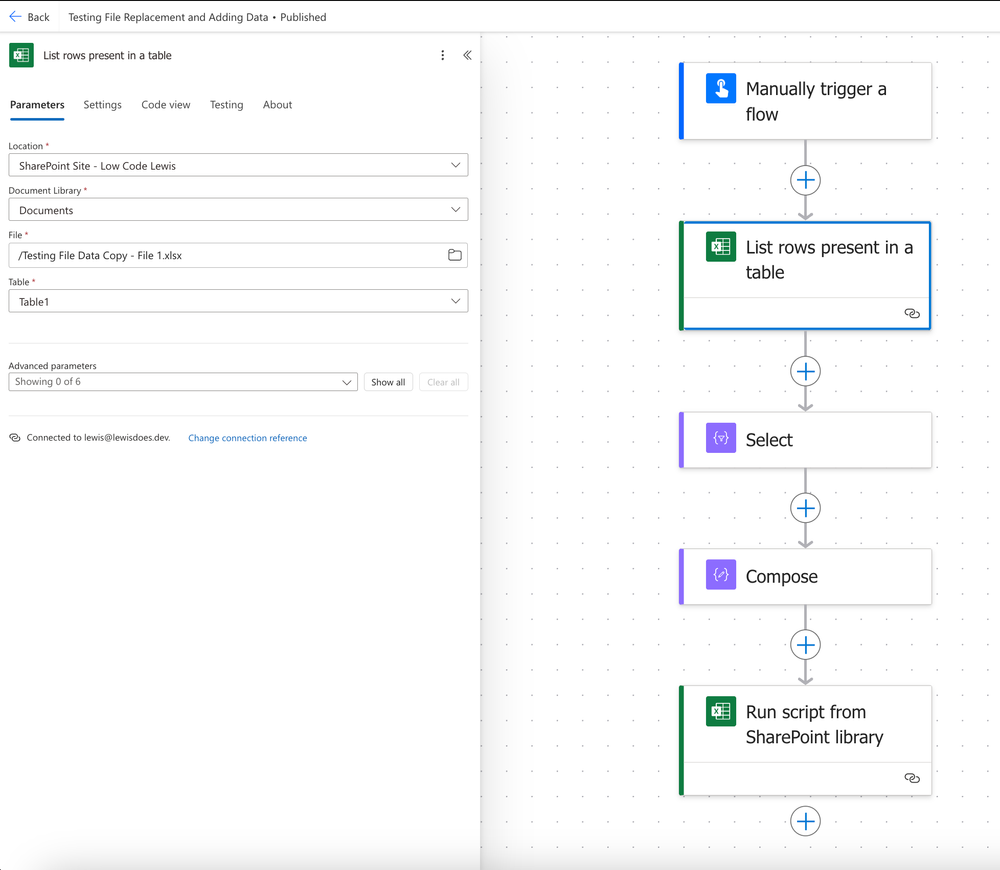
Task: Click the Show all button
Action: point(388,381)
